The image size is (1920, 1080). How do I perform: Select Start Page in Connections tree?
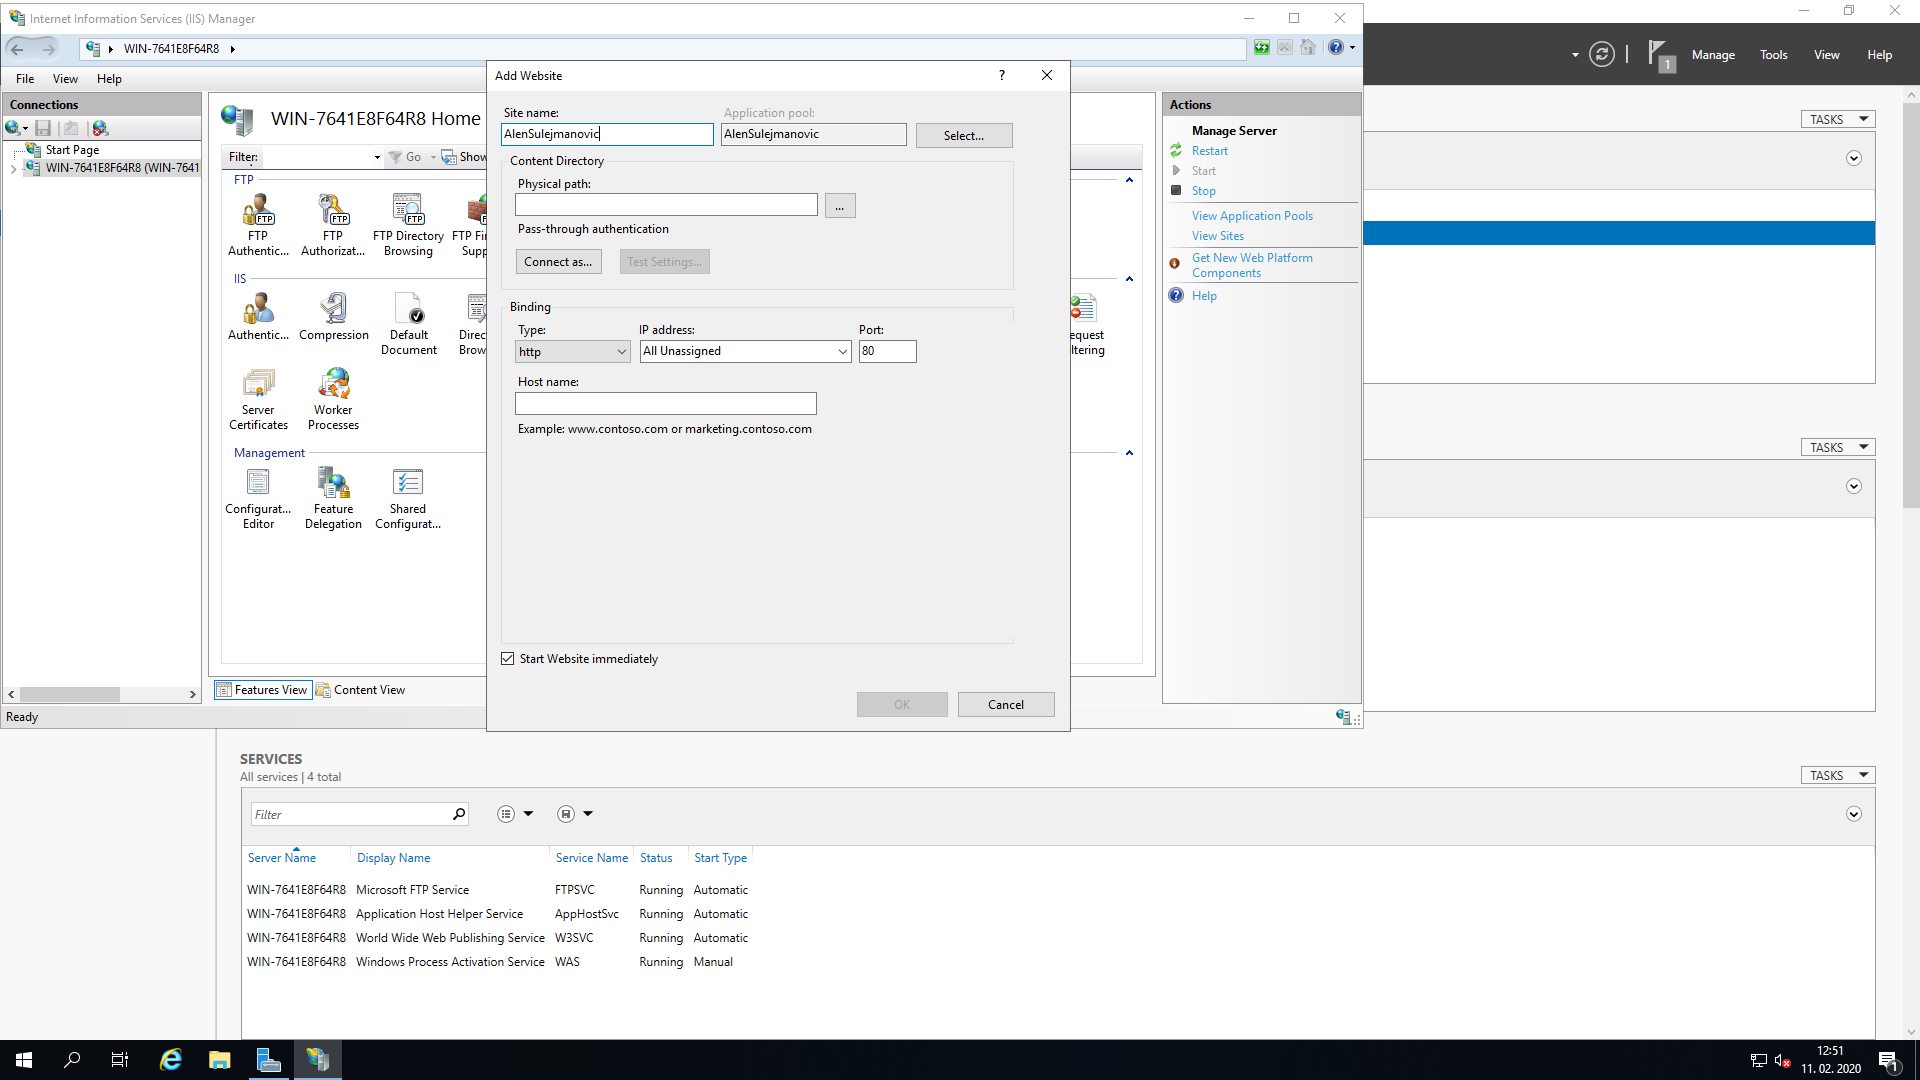tap(72, 150)
